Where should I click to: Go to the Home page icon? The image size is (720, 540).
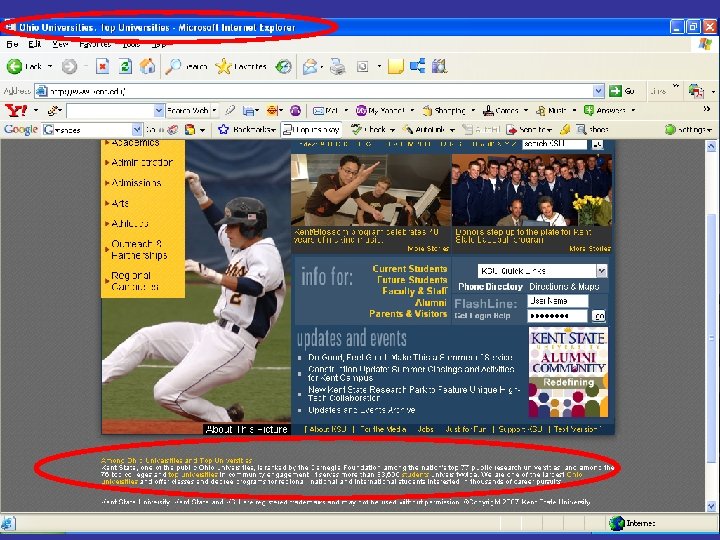point(147,67)
